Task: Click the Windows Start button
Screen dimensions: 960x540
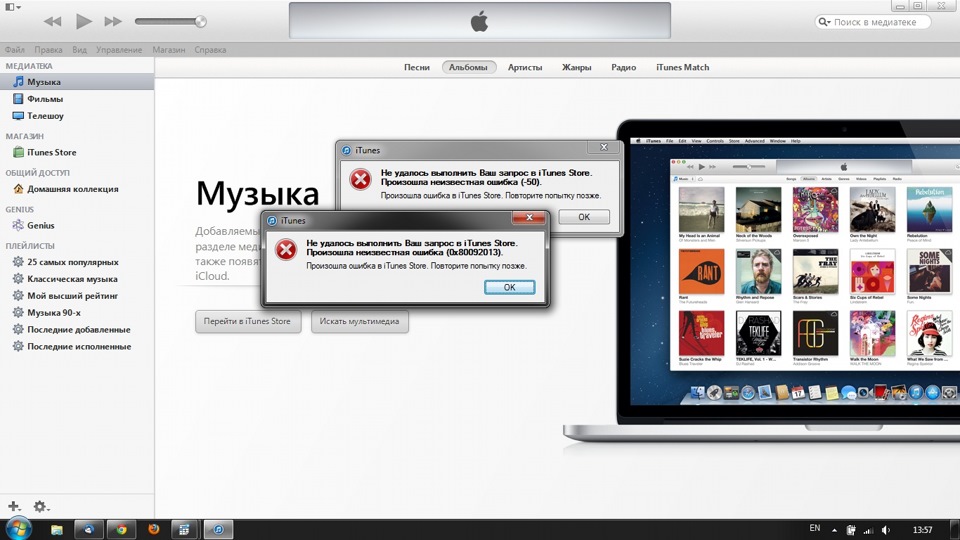Action: [18, 528]
